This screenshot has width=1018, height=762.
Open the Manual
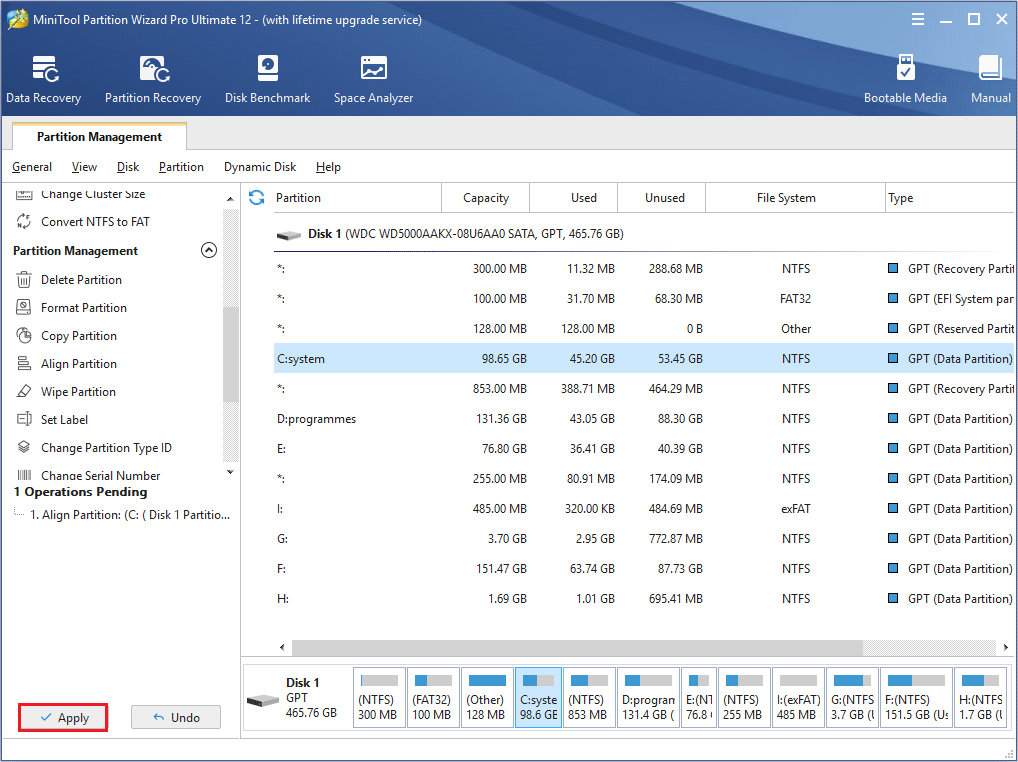991,79
